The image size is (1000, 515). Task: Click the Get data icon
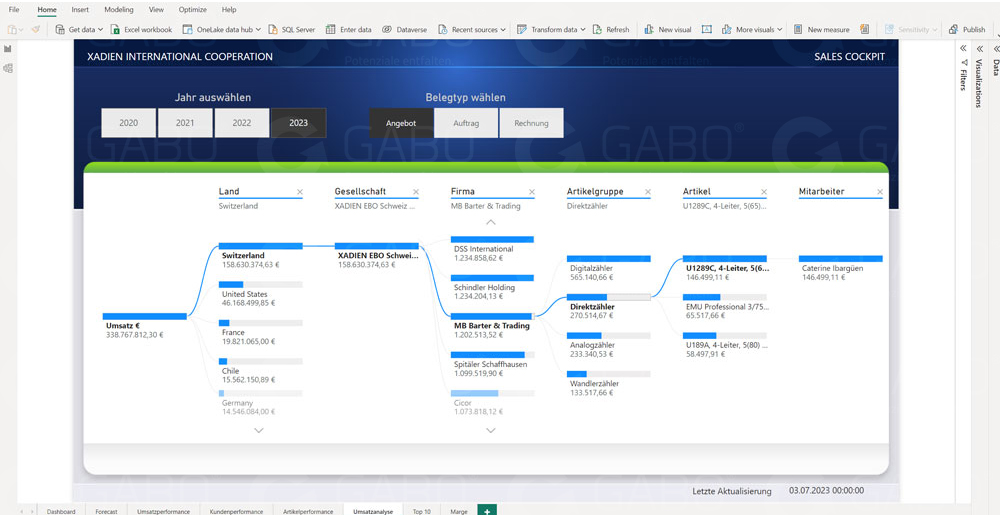coord(60,29)
